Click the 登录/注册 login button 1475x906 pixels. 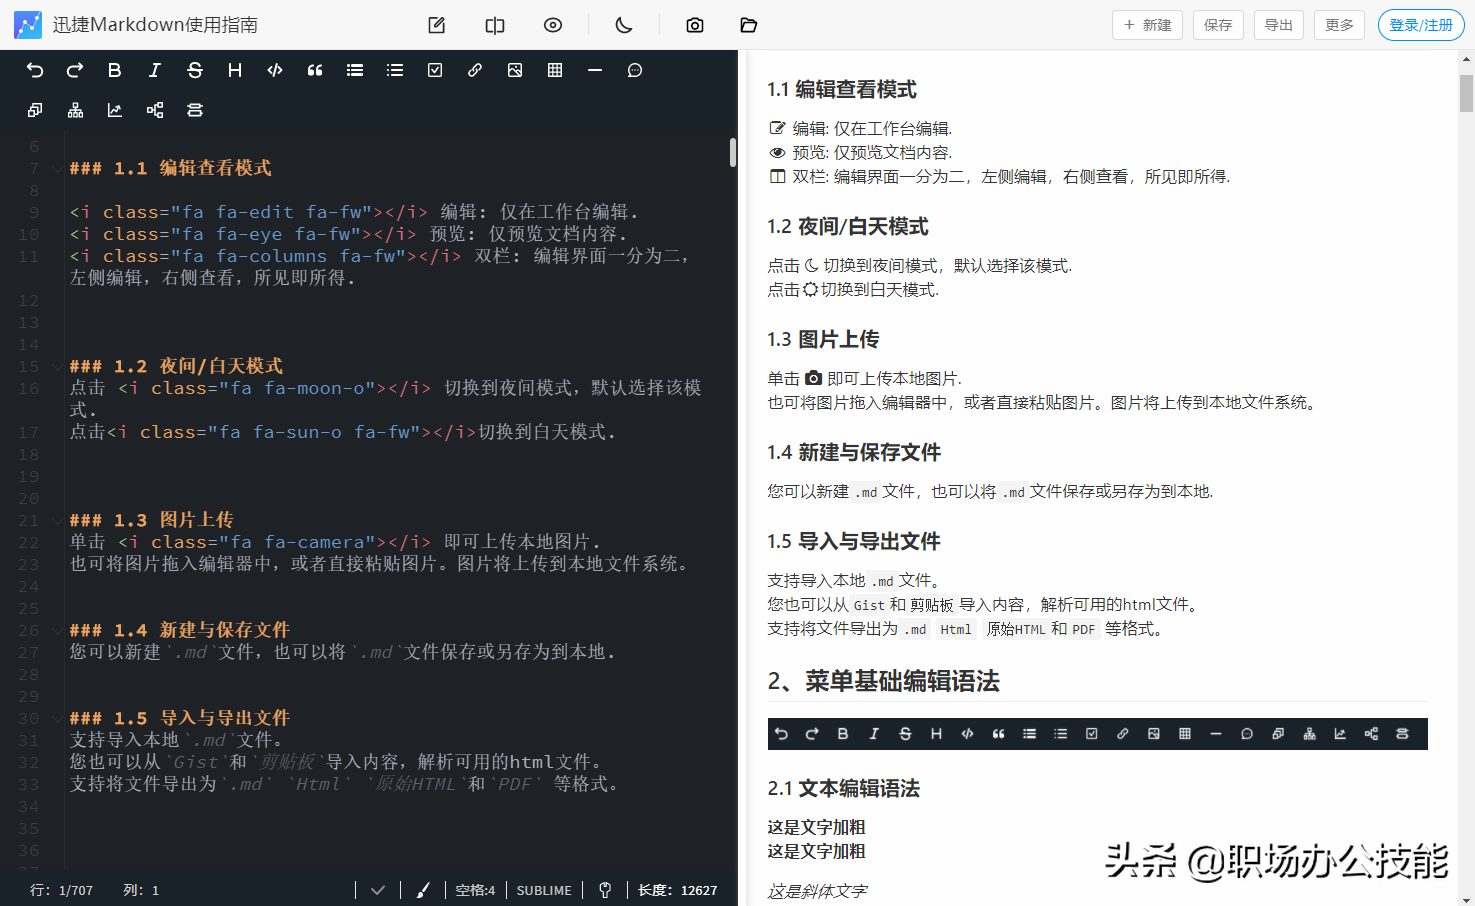point(1420,25)
